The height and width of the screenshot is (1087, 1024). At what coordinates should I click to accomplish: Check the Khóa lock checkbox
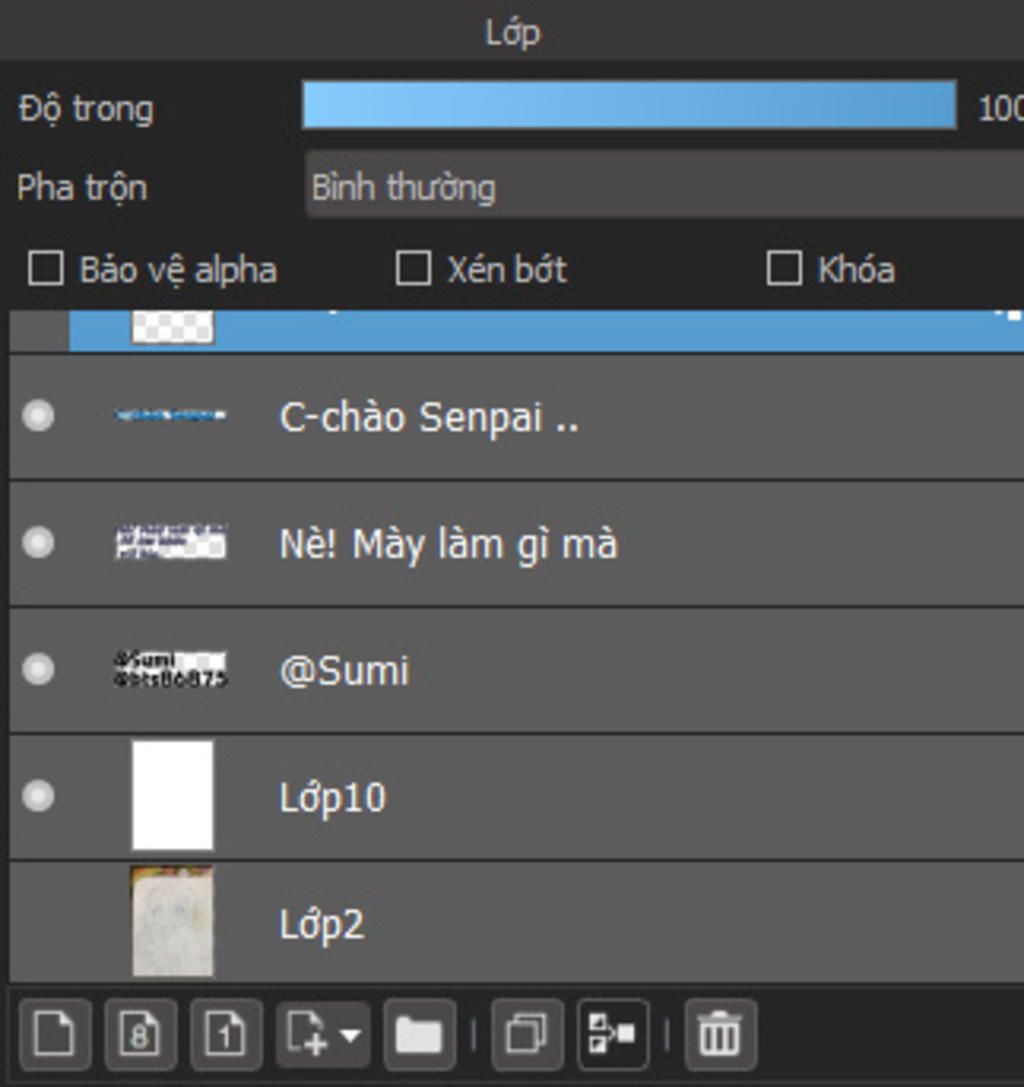[x=783, y=269]
